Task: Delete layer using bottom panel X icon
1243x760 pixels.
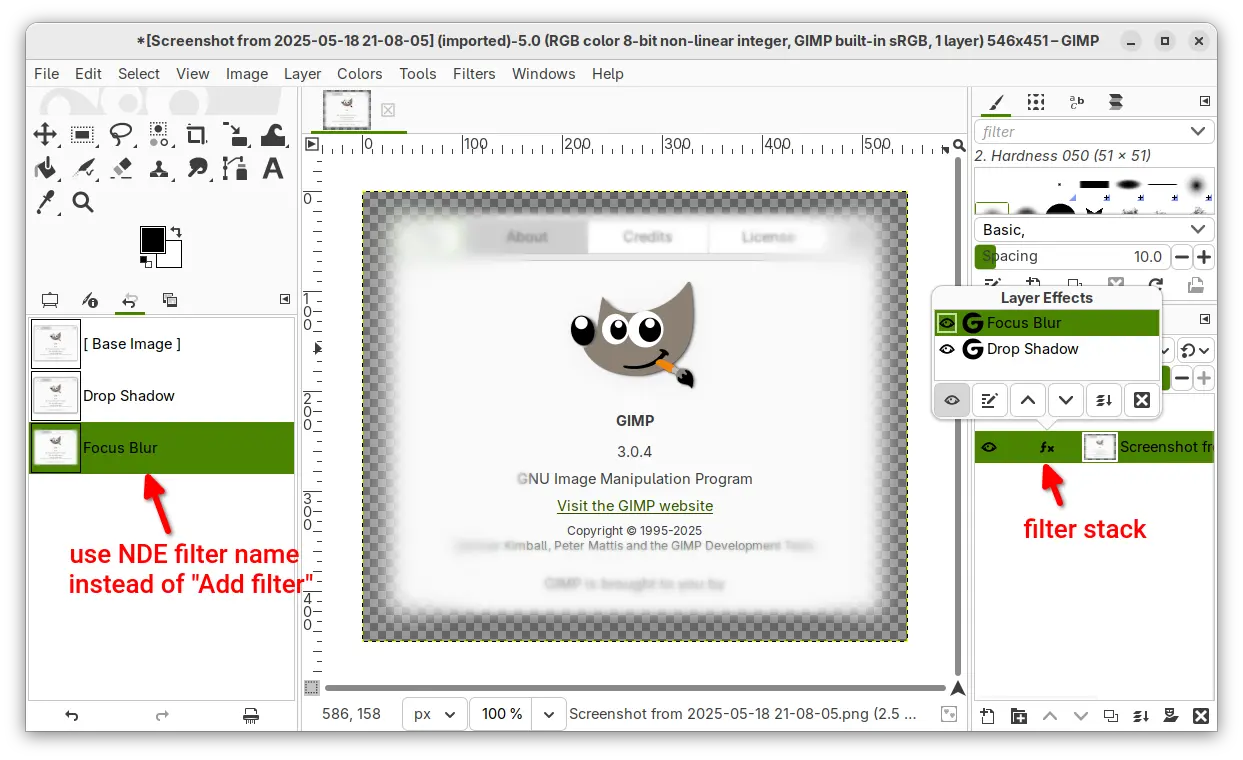Action: click(1201, 716)
